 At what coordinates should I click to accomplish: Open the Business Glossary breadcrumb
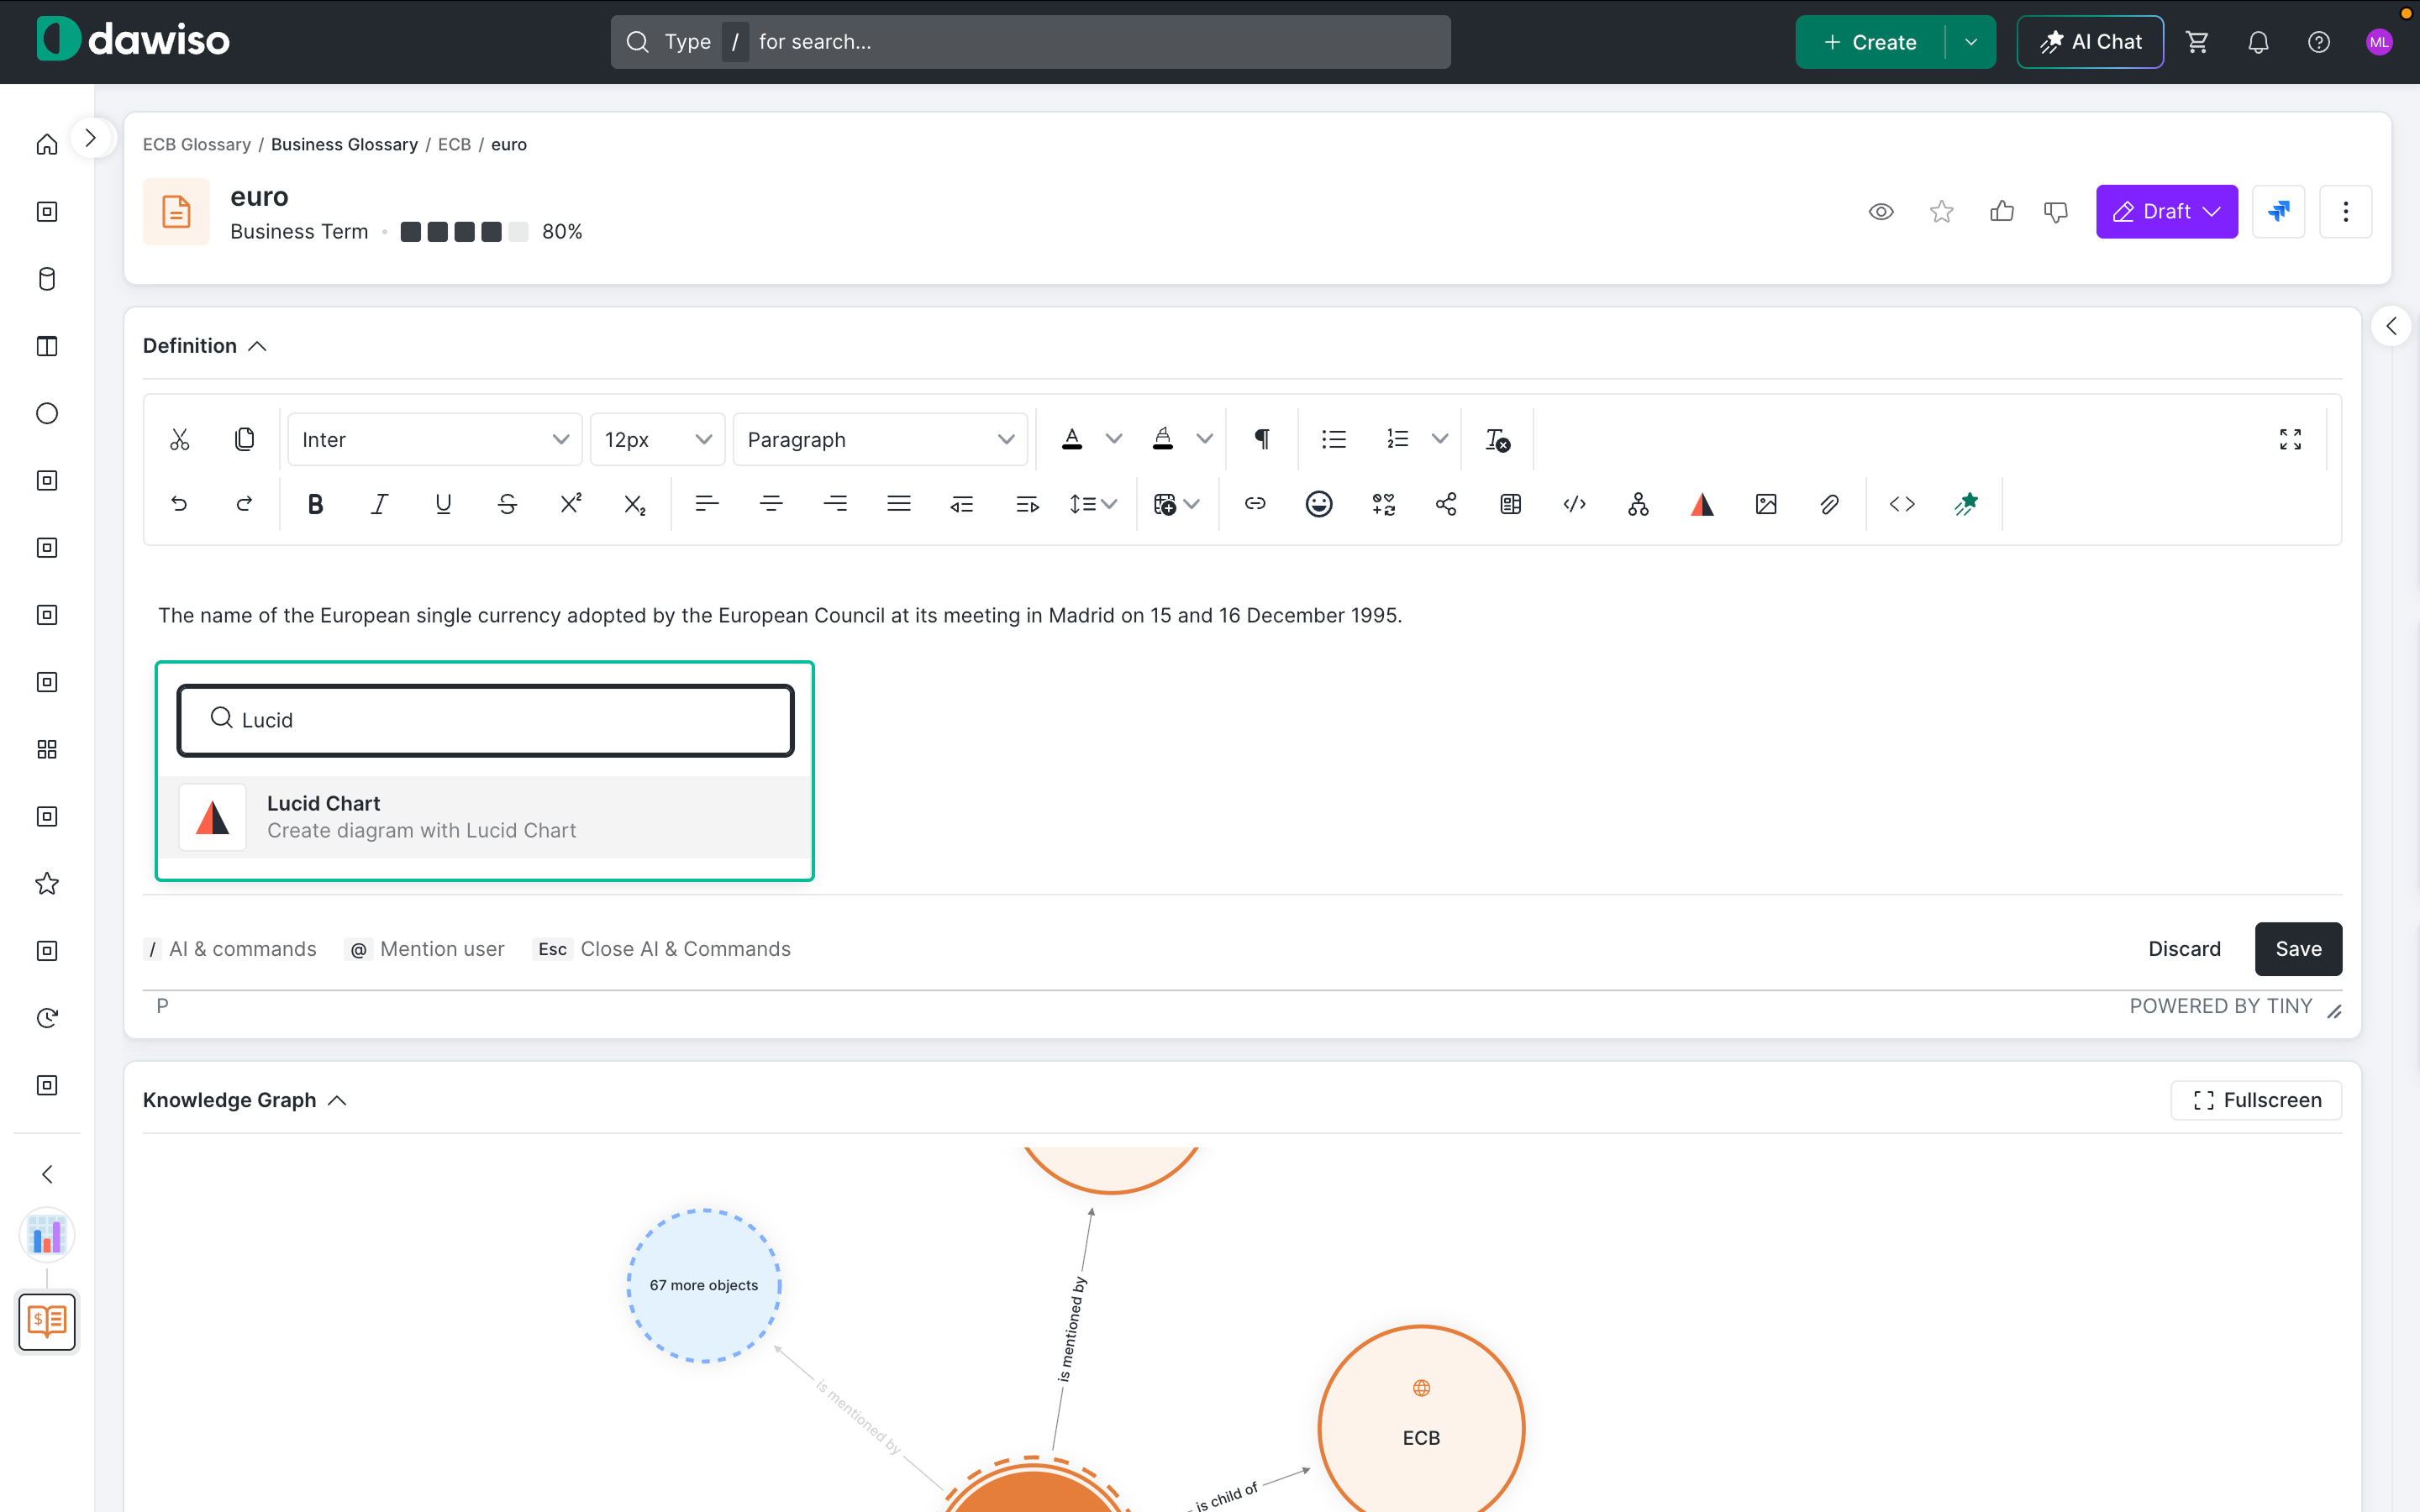(x=344, y=144)
